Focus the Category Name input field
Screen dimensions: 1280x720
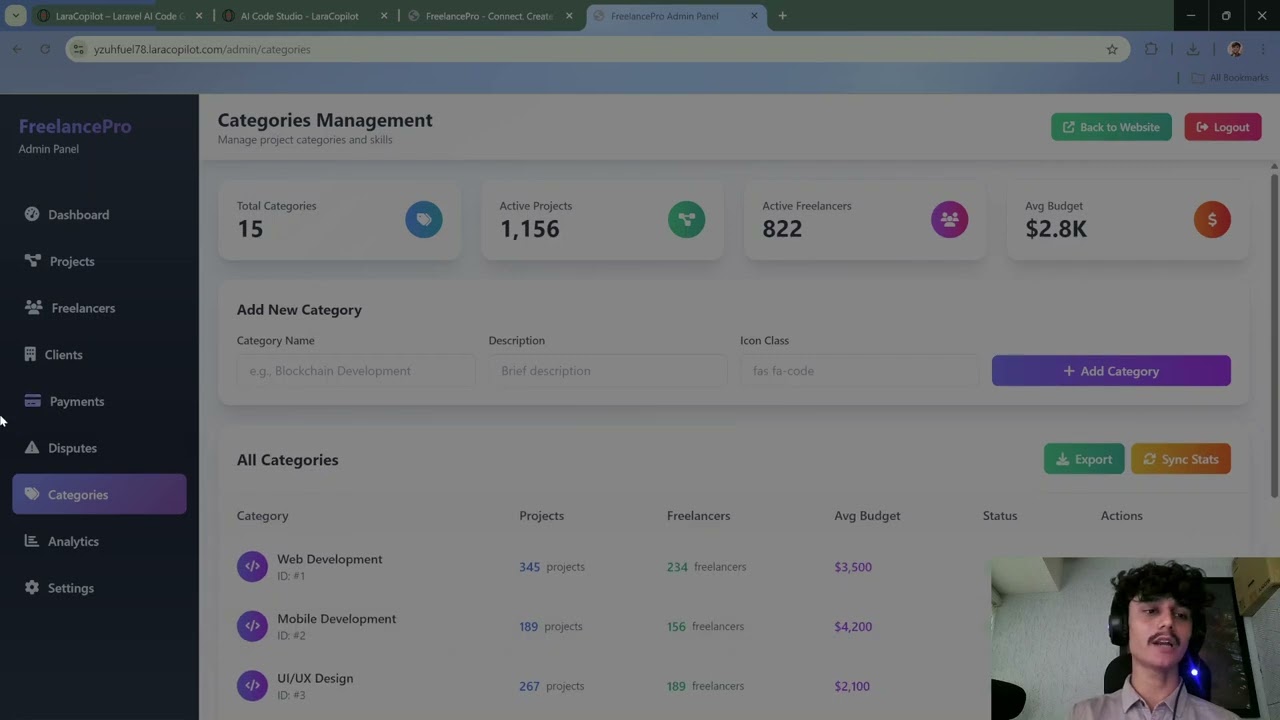[x=356, y=371]
